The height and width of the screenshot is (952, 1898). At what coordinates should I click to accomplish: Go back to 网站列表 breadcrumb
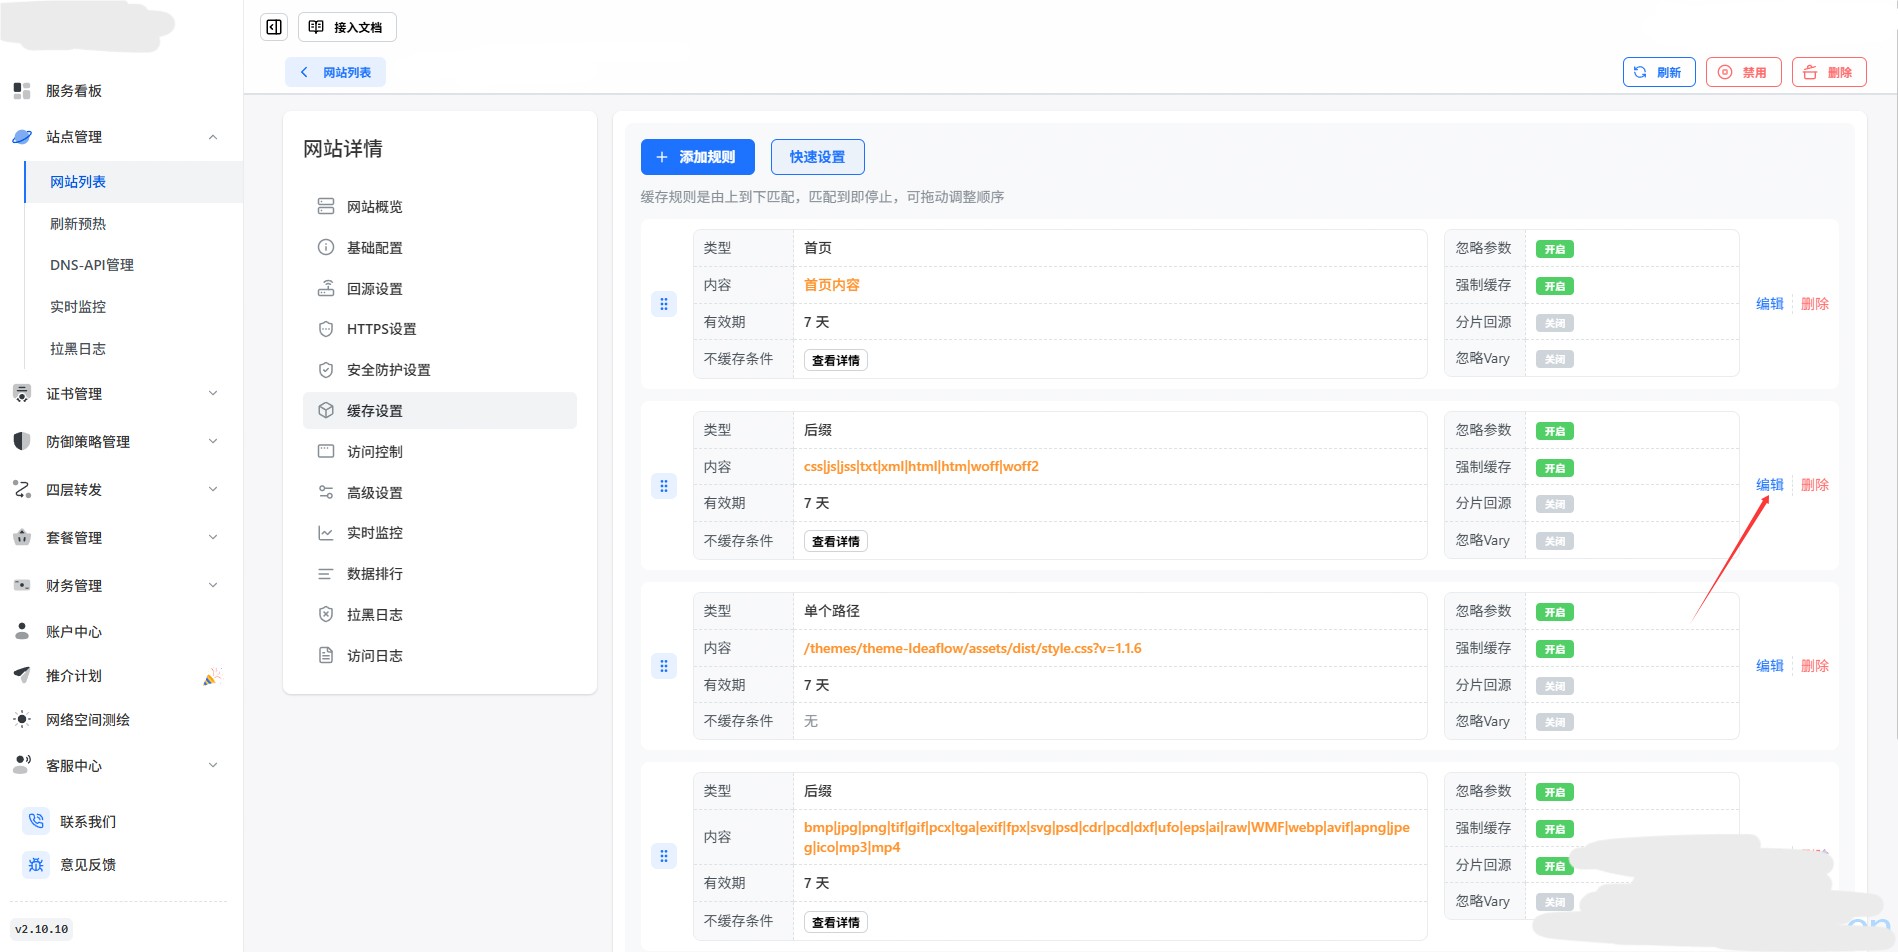click(x=336, y=72)
